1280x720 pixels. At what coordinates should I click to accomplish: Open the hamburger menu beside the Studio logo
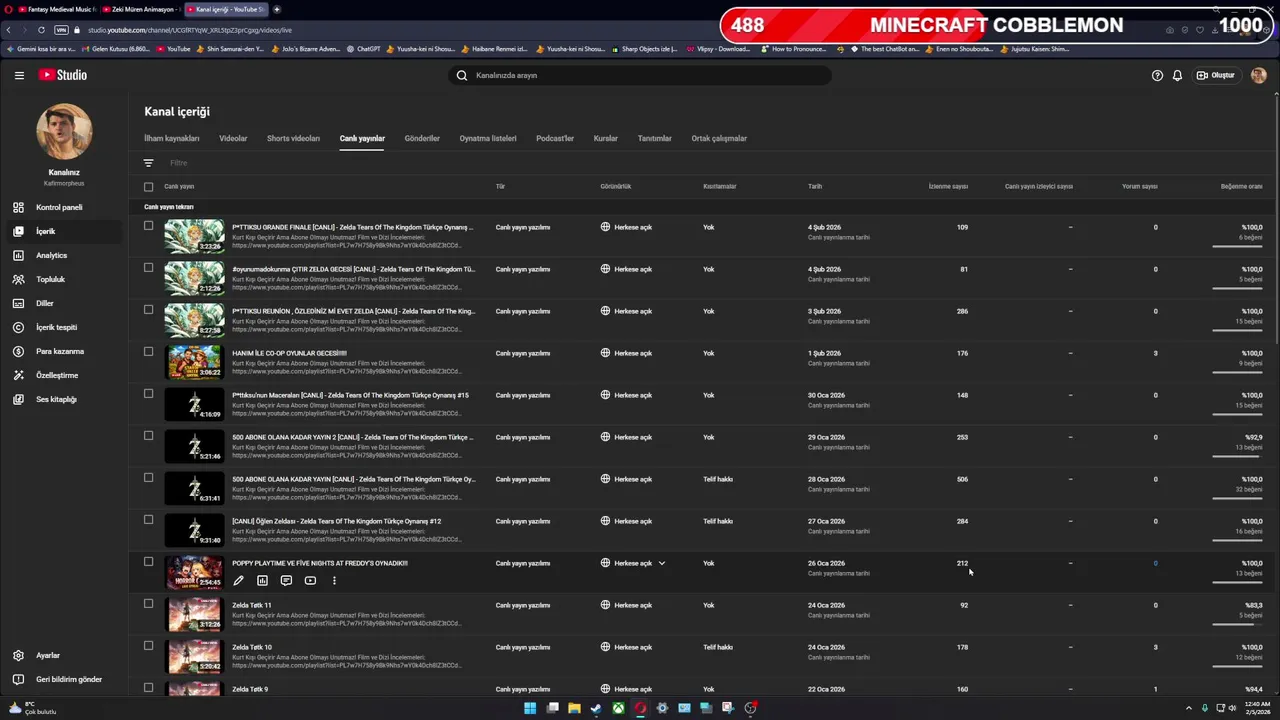click(x=19, y=75)
